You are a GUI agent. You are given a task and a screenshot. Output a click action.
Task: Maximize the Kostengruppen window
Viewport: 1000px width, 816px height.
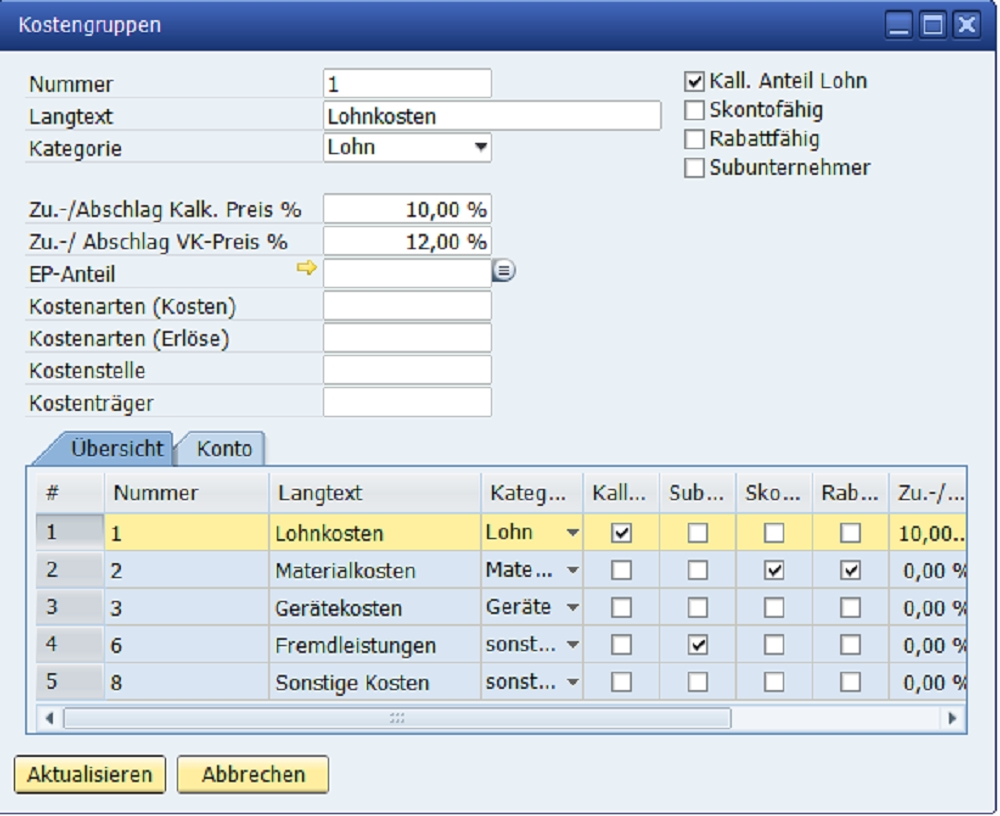pyautogui.click(x=932, y=26)
